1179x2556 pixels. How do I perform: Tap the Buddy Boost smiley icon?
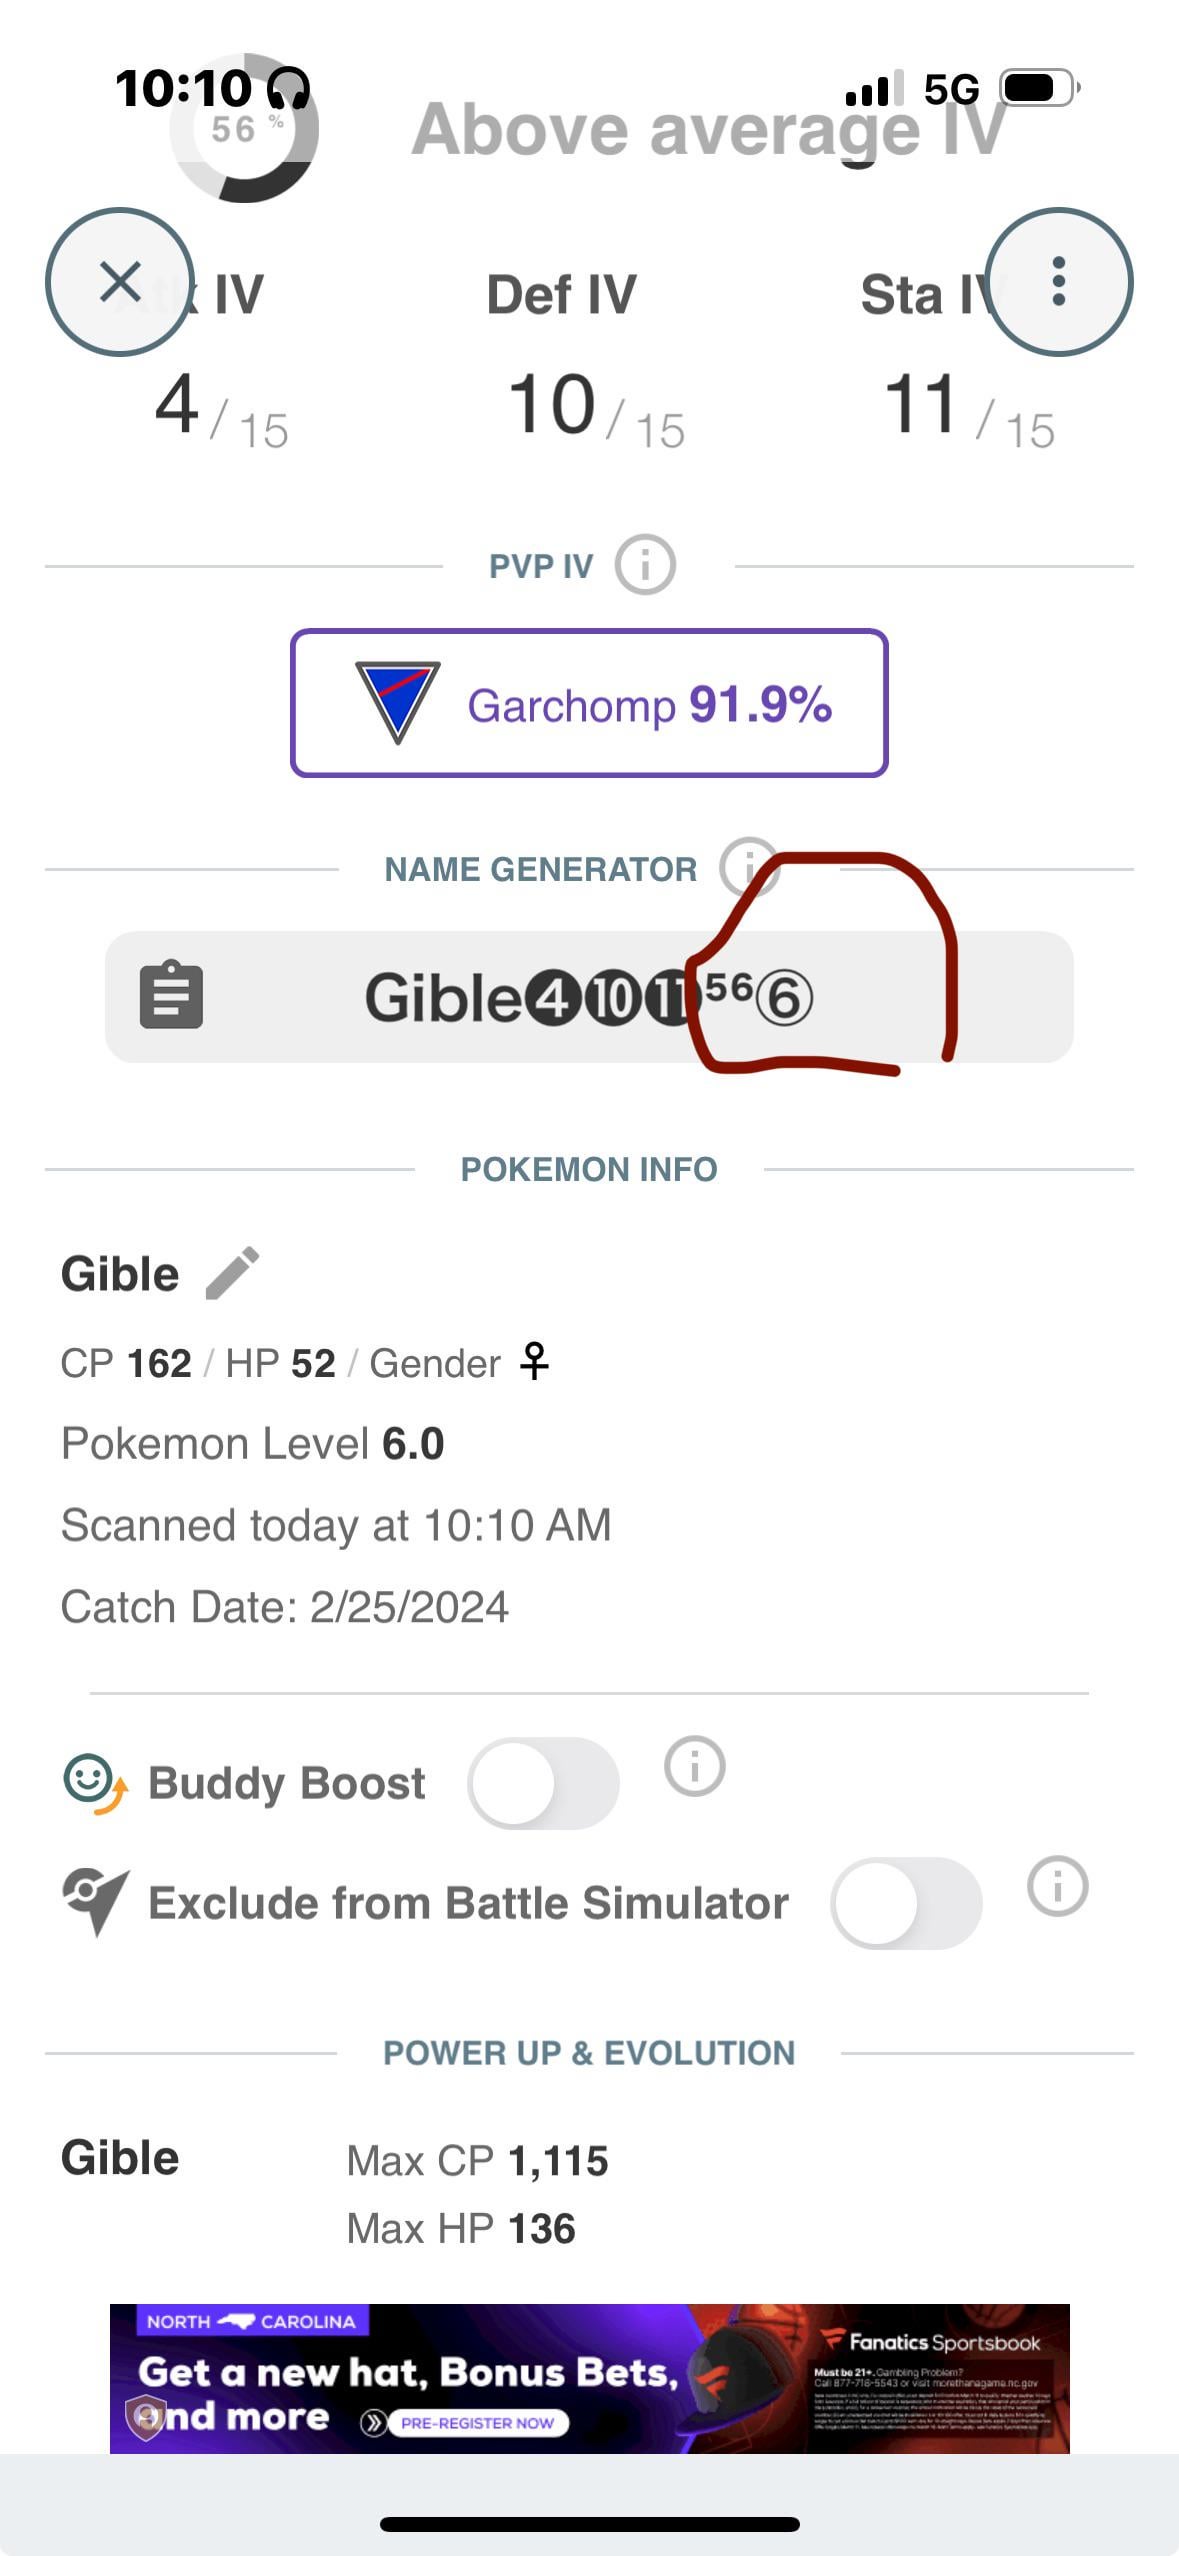[94, 1783]
